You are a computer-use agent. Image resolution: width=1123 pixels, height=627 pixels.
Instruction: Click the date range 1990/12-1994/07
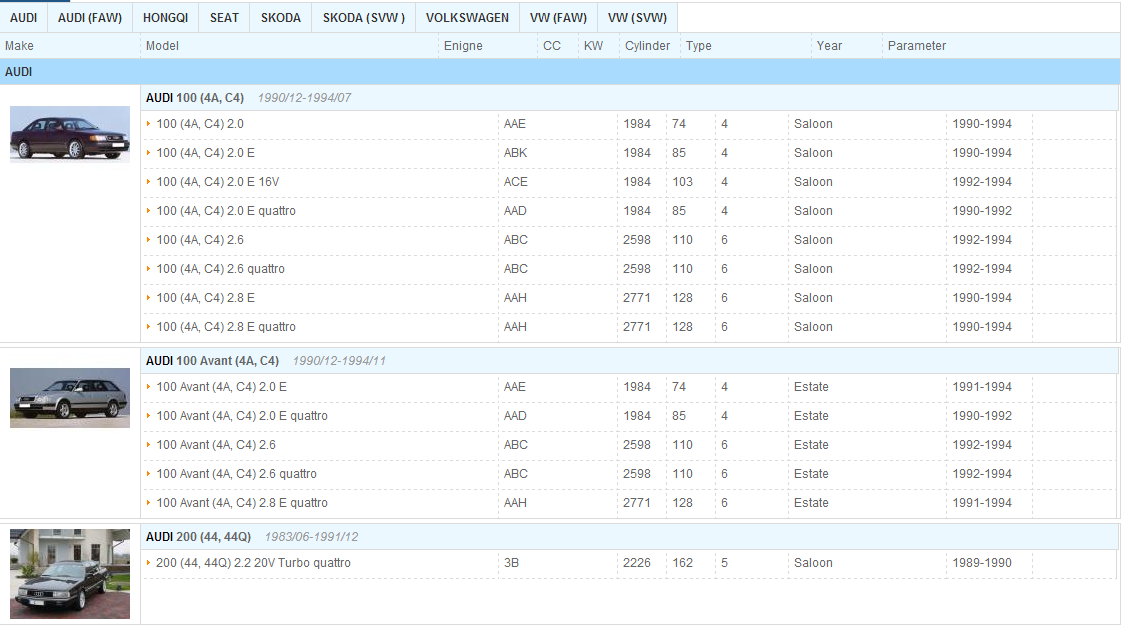[304, 98]
